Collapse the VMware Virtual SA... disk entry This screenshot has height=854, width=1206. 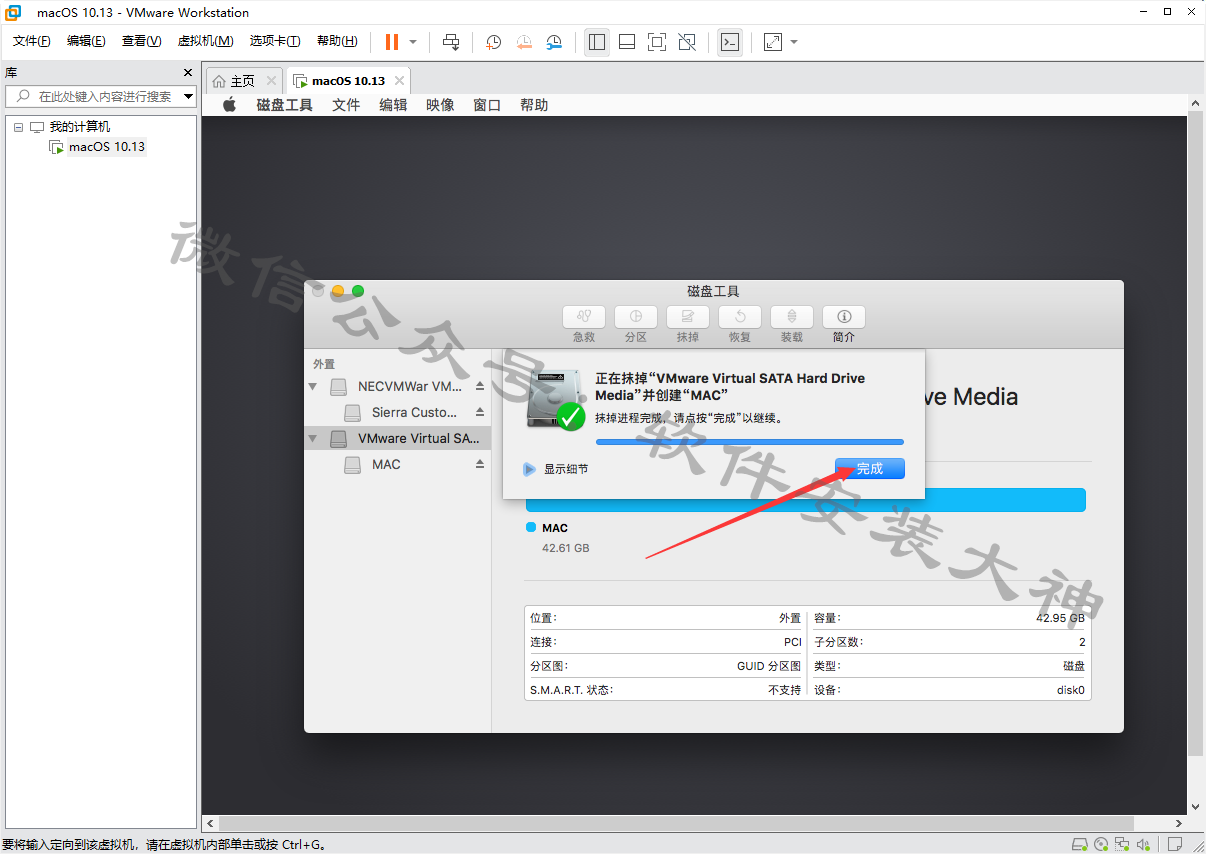313,438
